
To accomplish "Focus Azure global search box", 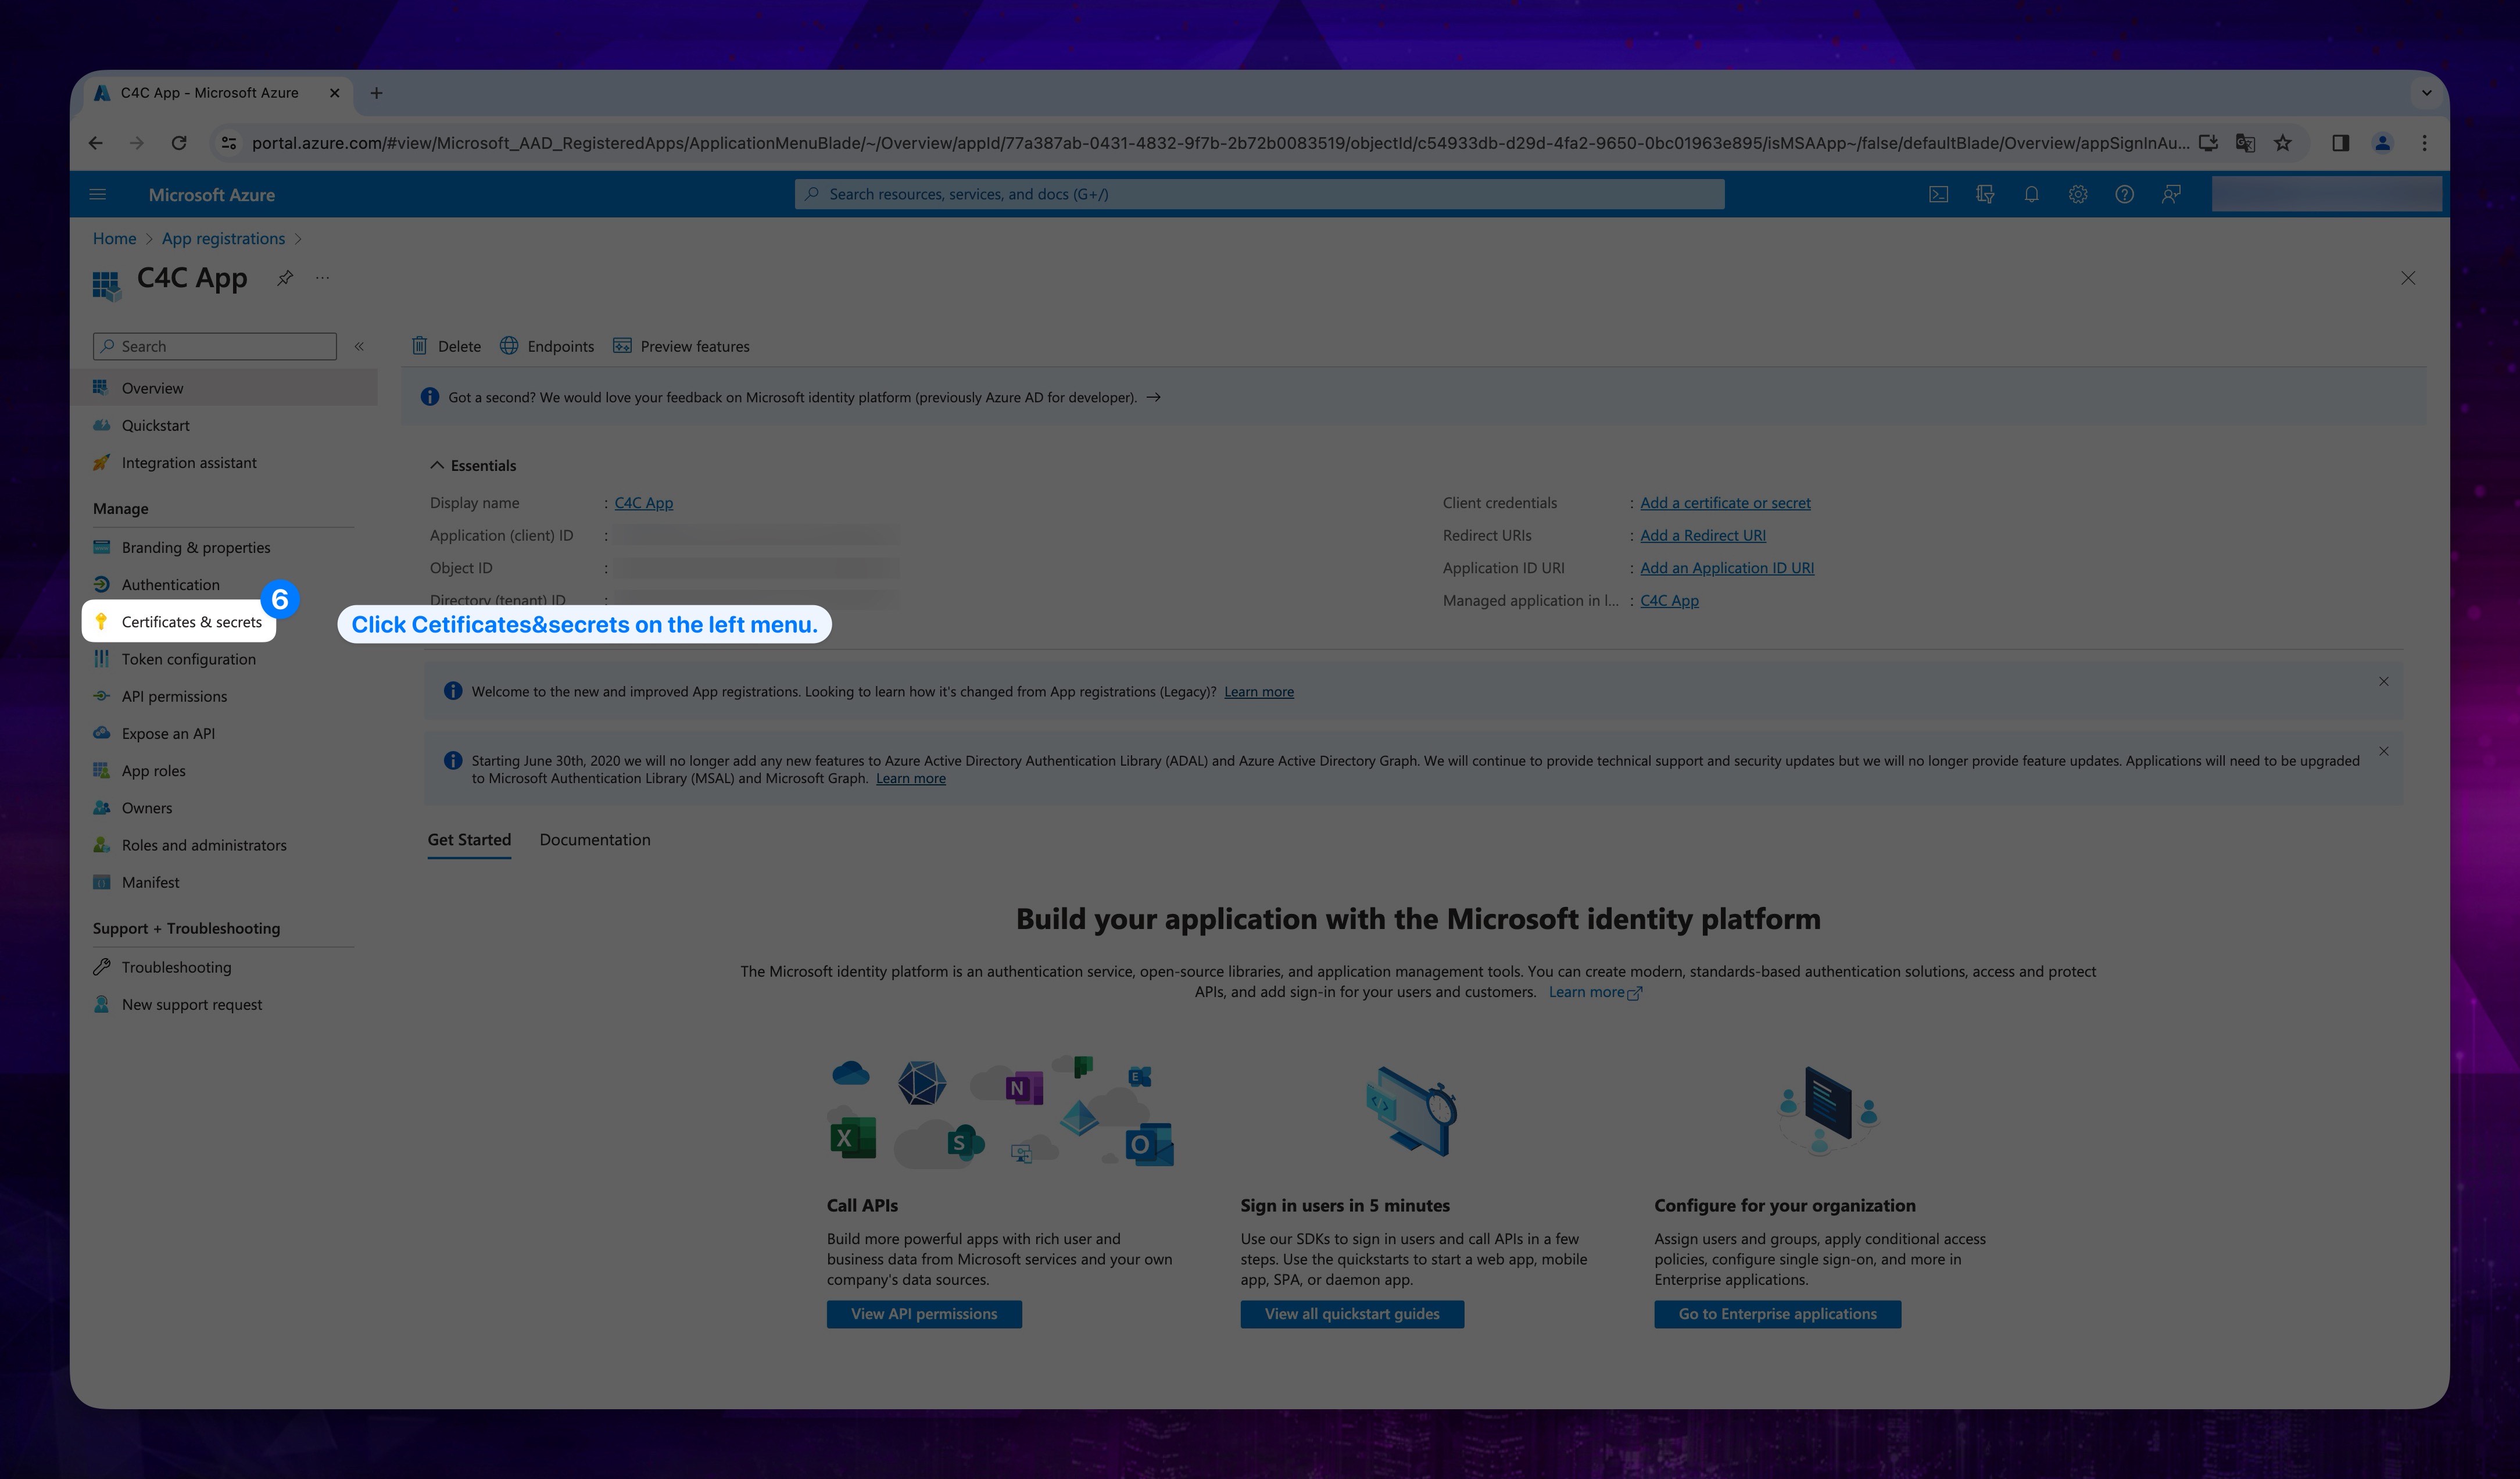I will (1259, 194).
